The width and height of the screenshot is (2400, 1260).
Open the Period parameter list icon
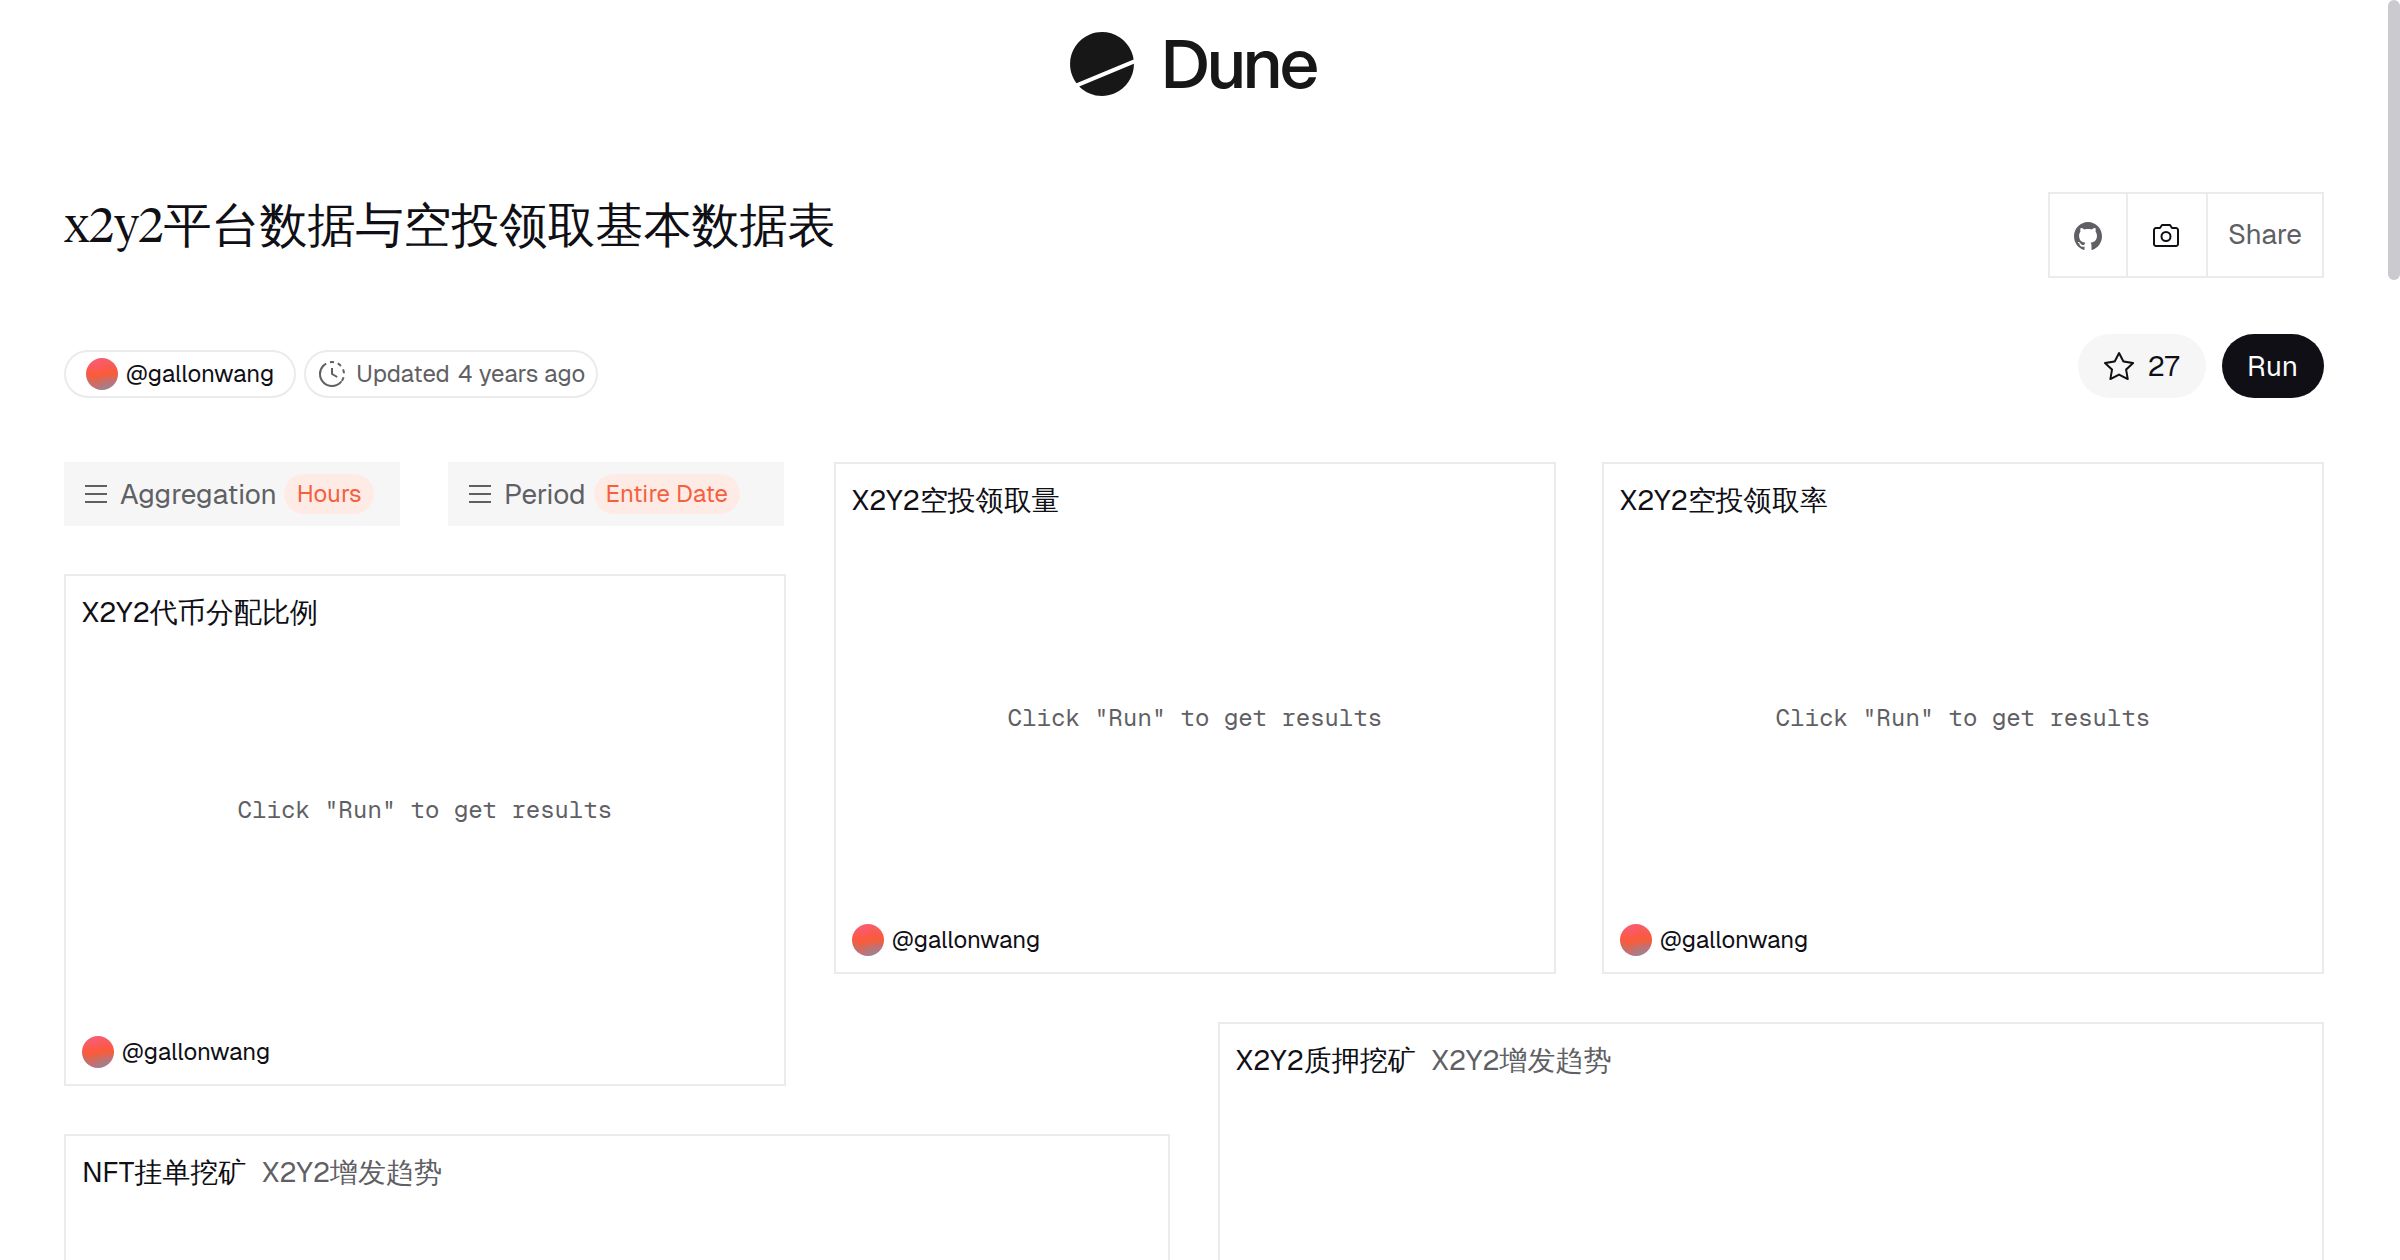480,494
